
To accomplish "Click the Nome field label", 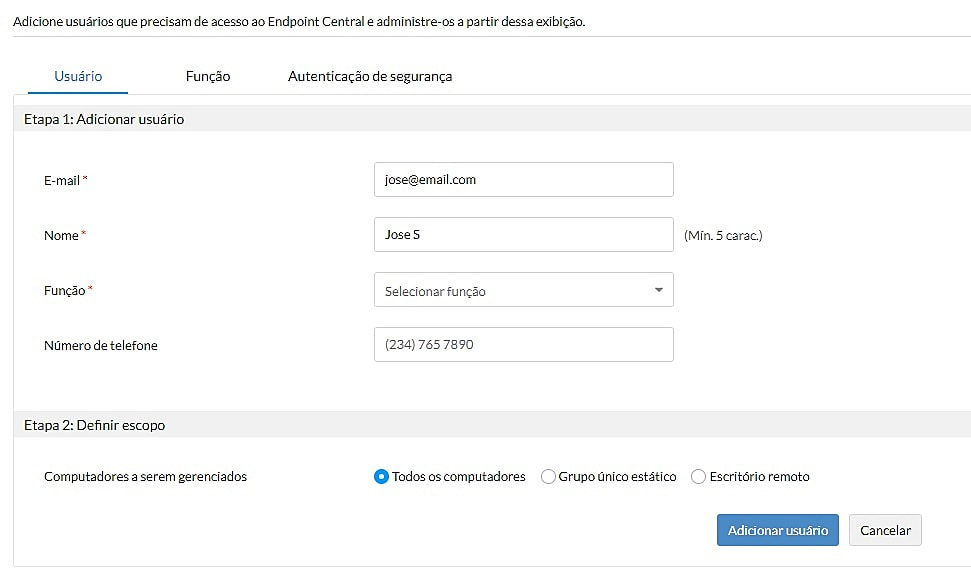I will tap(61, 235).
